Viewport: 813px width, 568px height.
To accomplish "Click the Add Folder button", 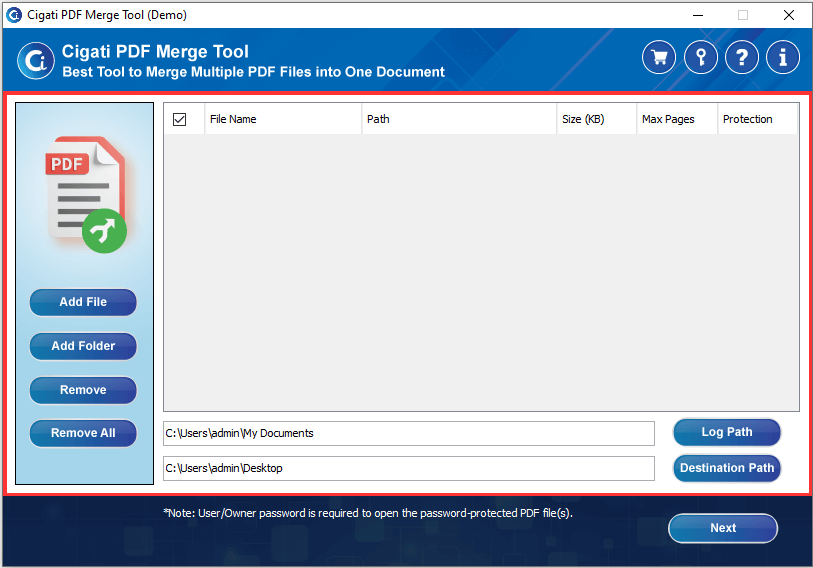I will click(x=83, y=346).
